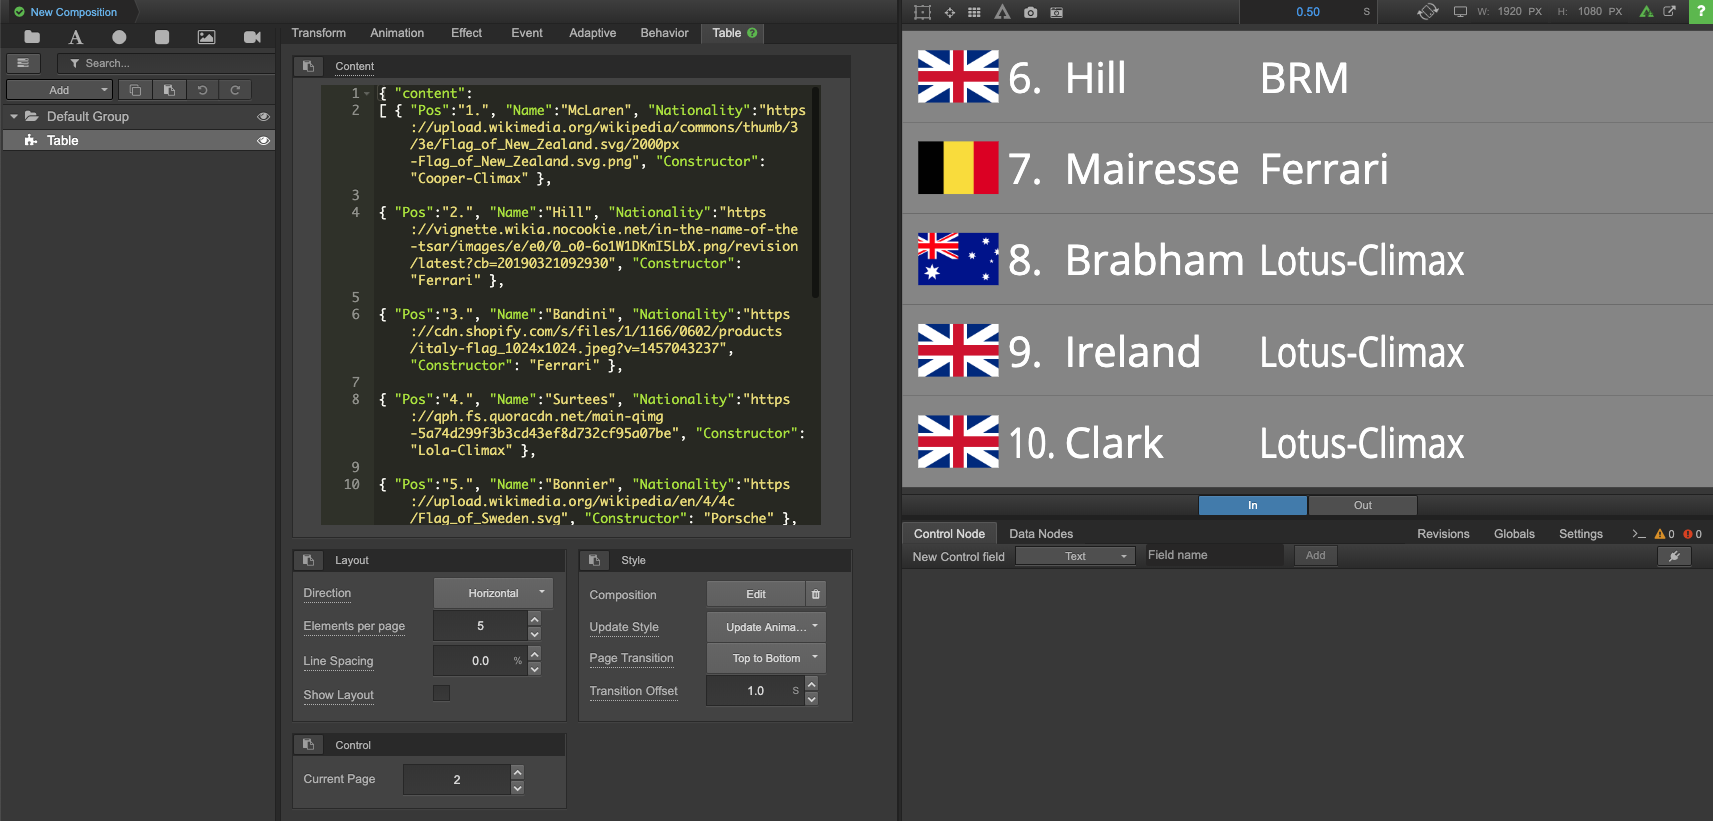Click the Layout section copy icon
1713x821 pixels.
tap(308, 560)
